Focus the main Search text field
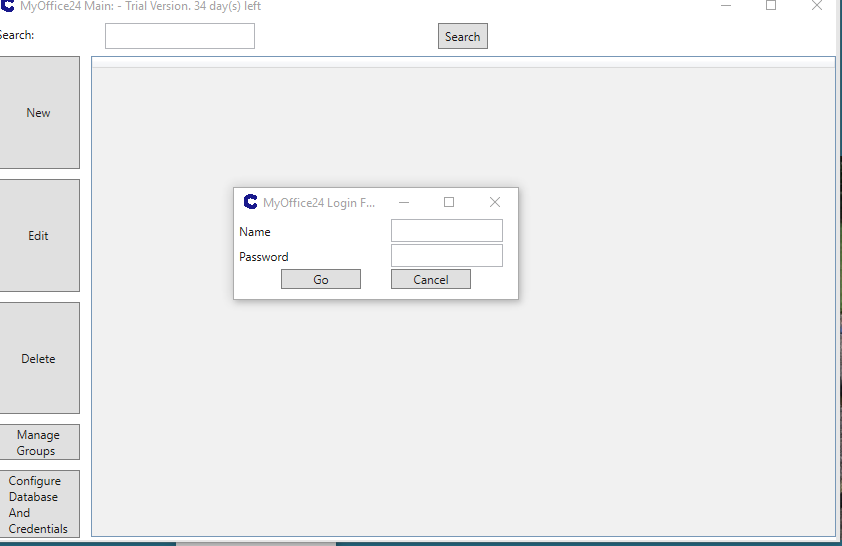Image resolution: width=842 pixels, height=546 pixels. (x=180, y=36)
